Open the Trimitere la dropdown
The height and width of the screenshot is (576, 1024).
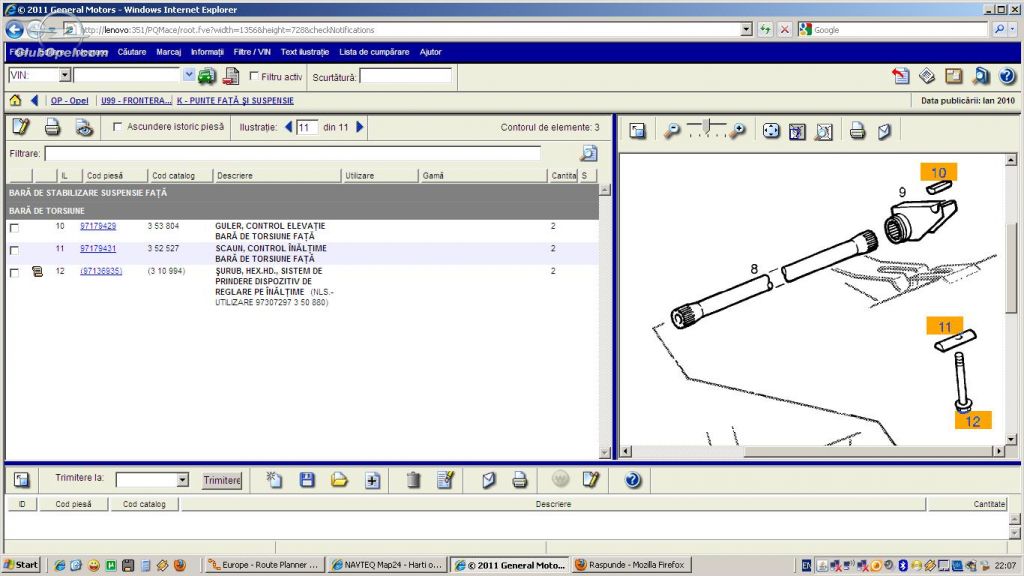pyautogui.click(x=182, y=480)
